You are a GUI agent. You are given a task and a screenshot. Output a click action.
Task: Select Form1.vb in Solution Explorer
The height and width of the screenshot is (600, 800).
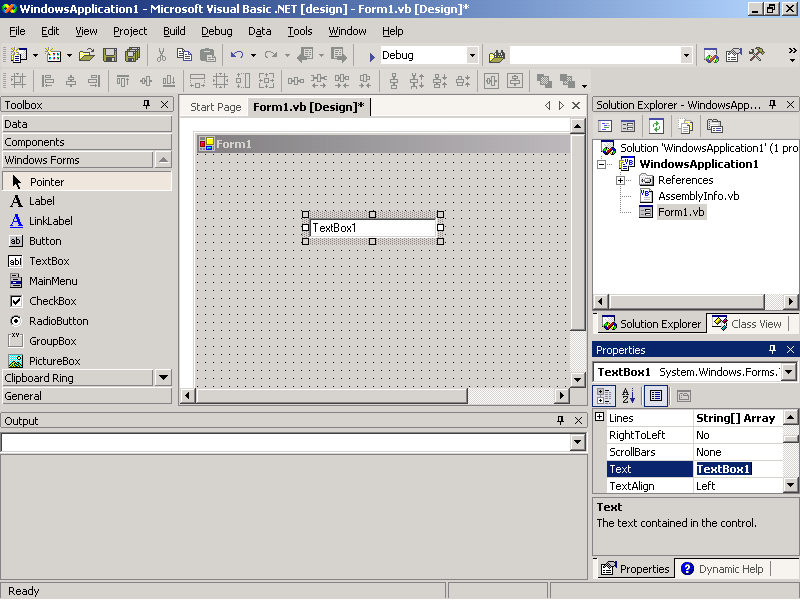coord(681,212)
